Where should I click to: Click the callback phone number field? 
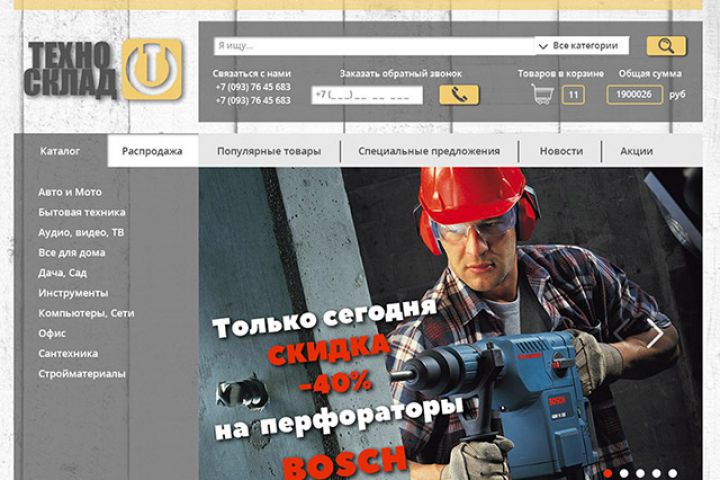tap(367, 95)
